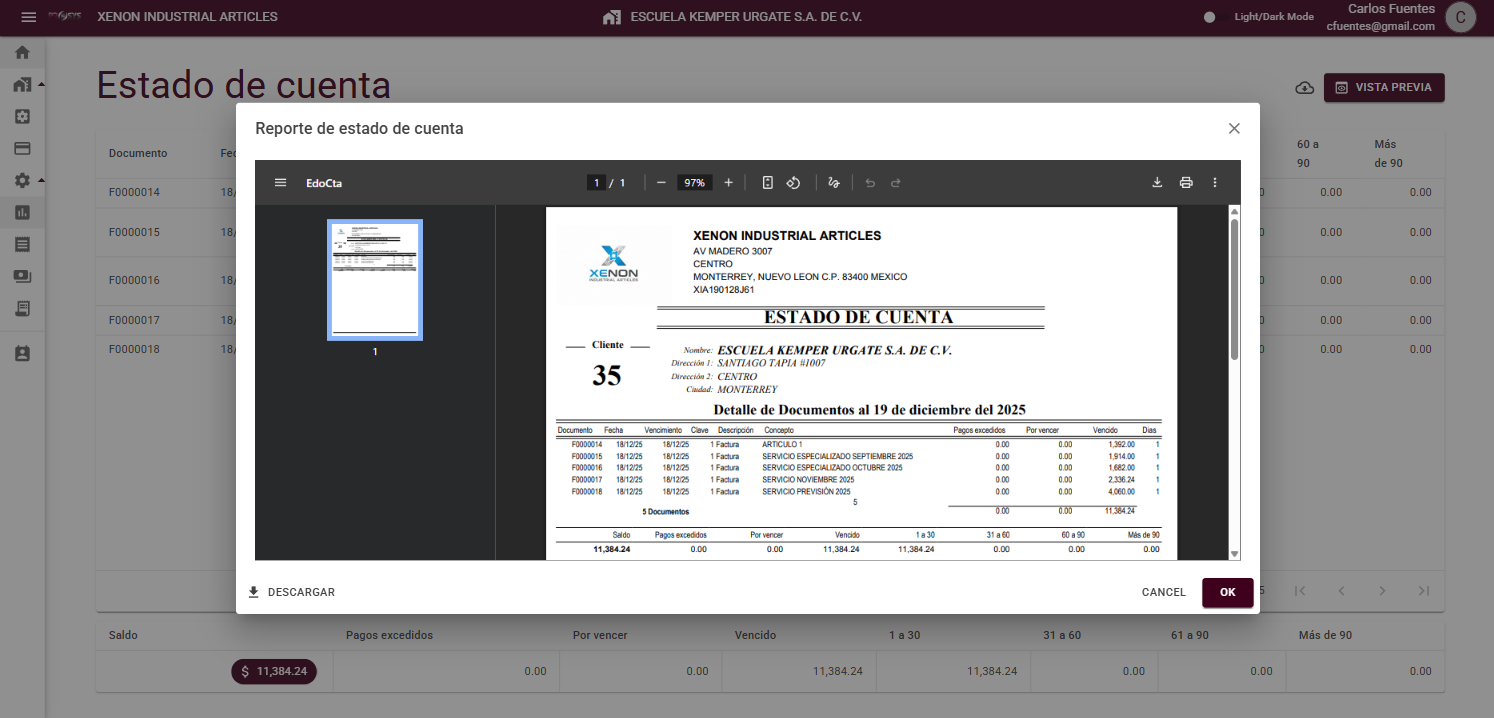
Task: Select page 1 thumbnail in PDF sidebar
Action: (x=375, y=280)
